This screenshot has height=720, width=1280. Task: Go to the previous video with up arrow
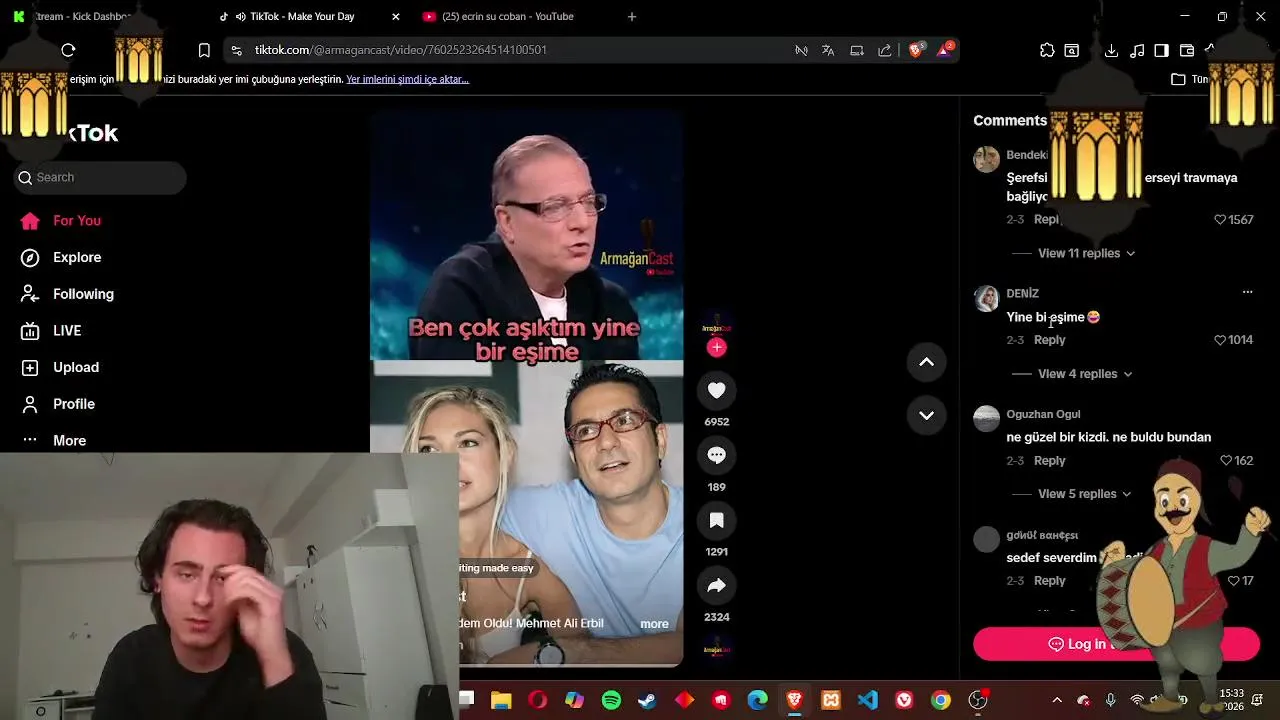tap(926, 362)
